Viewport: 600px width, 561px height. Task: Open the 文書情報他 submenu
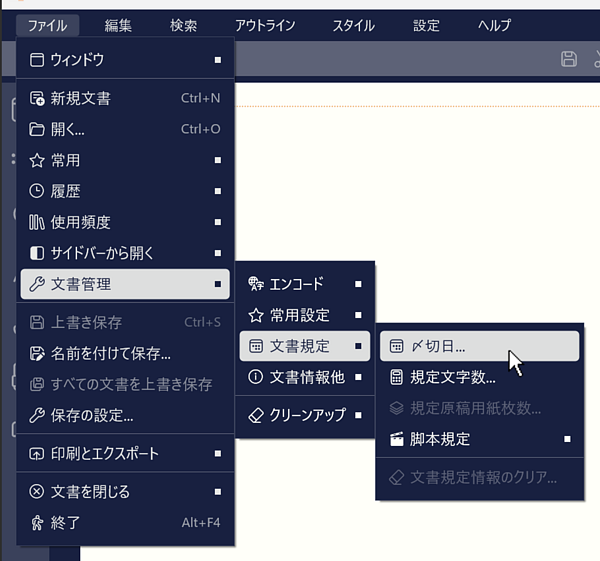click(x=306, y=377)
